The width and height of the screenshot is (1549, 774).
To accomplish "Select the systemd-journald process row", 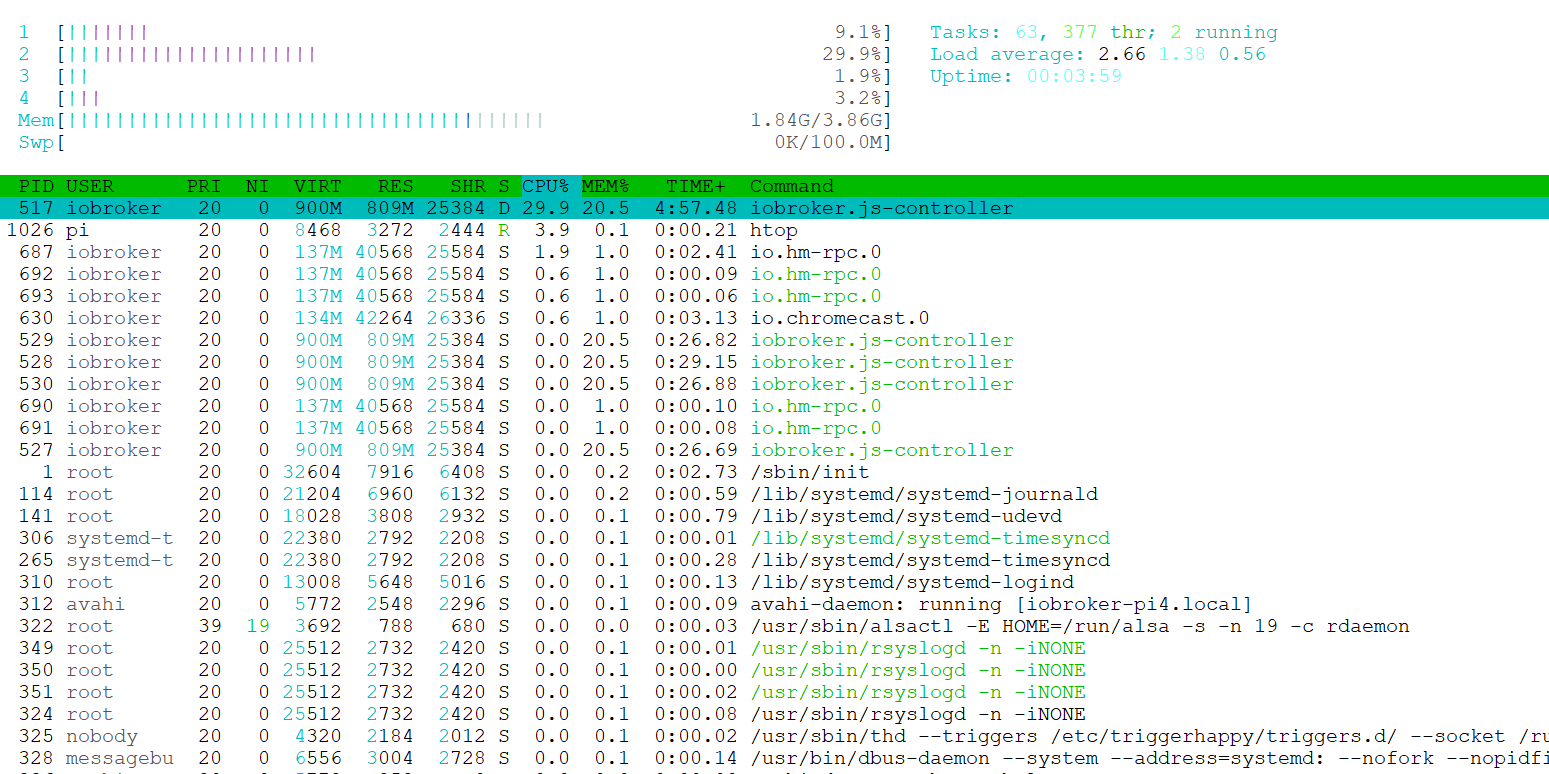I will (774, 494).
